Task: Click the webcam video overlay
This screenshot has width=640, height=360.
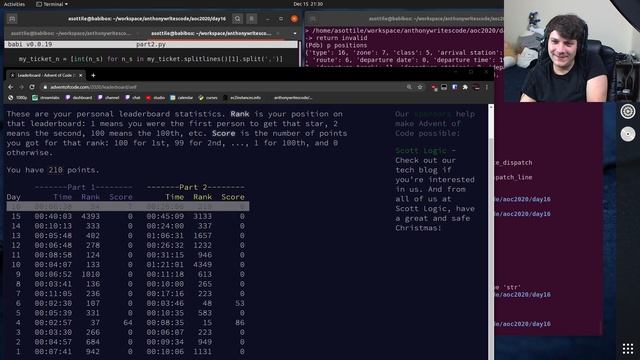Action: pos(572,51)
